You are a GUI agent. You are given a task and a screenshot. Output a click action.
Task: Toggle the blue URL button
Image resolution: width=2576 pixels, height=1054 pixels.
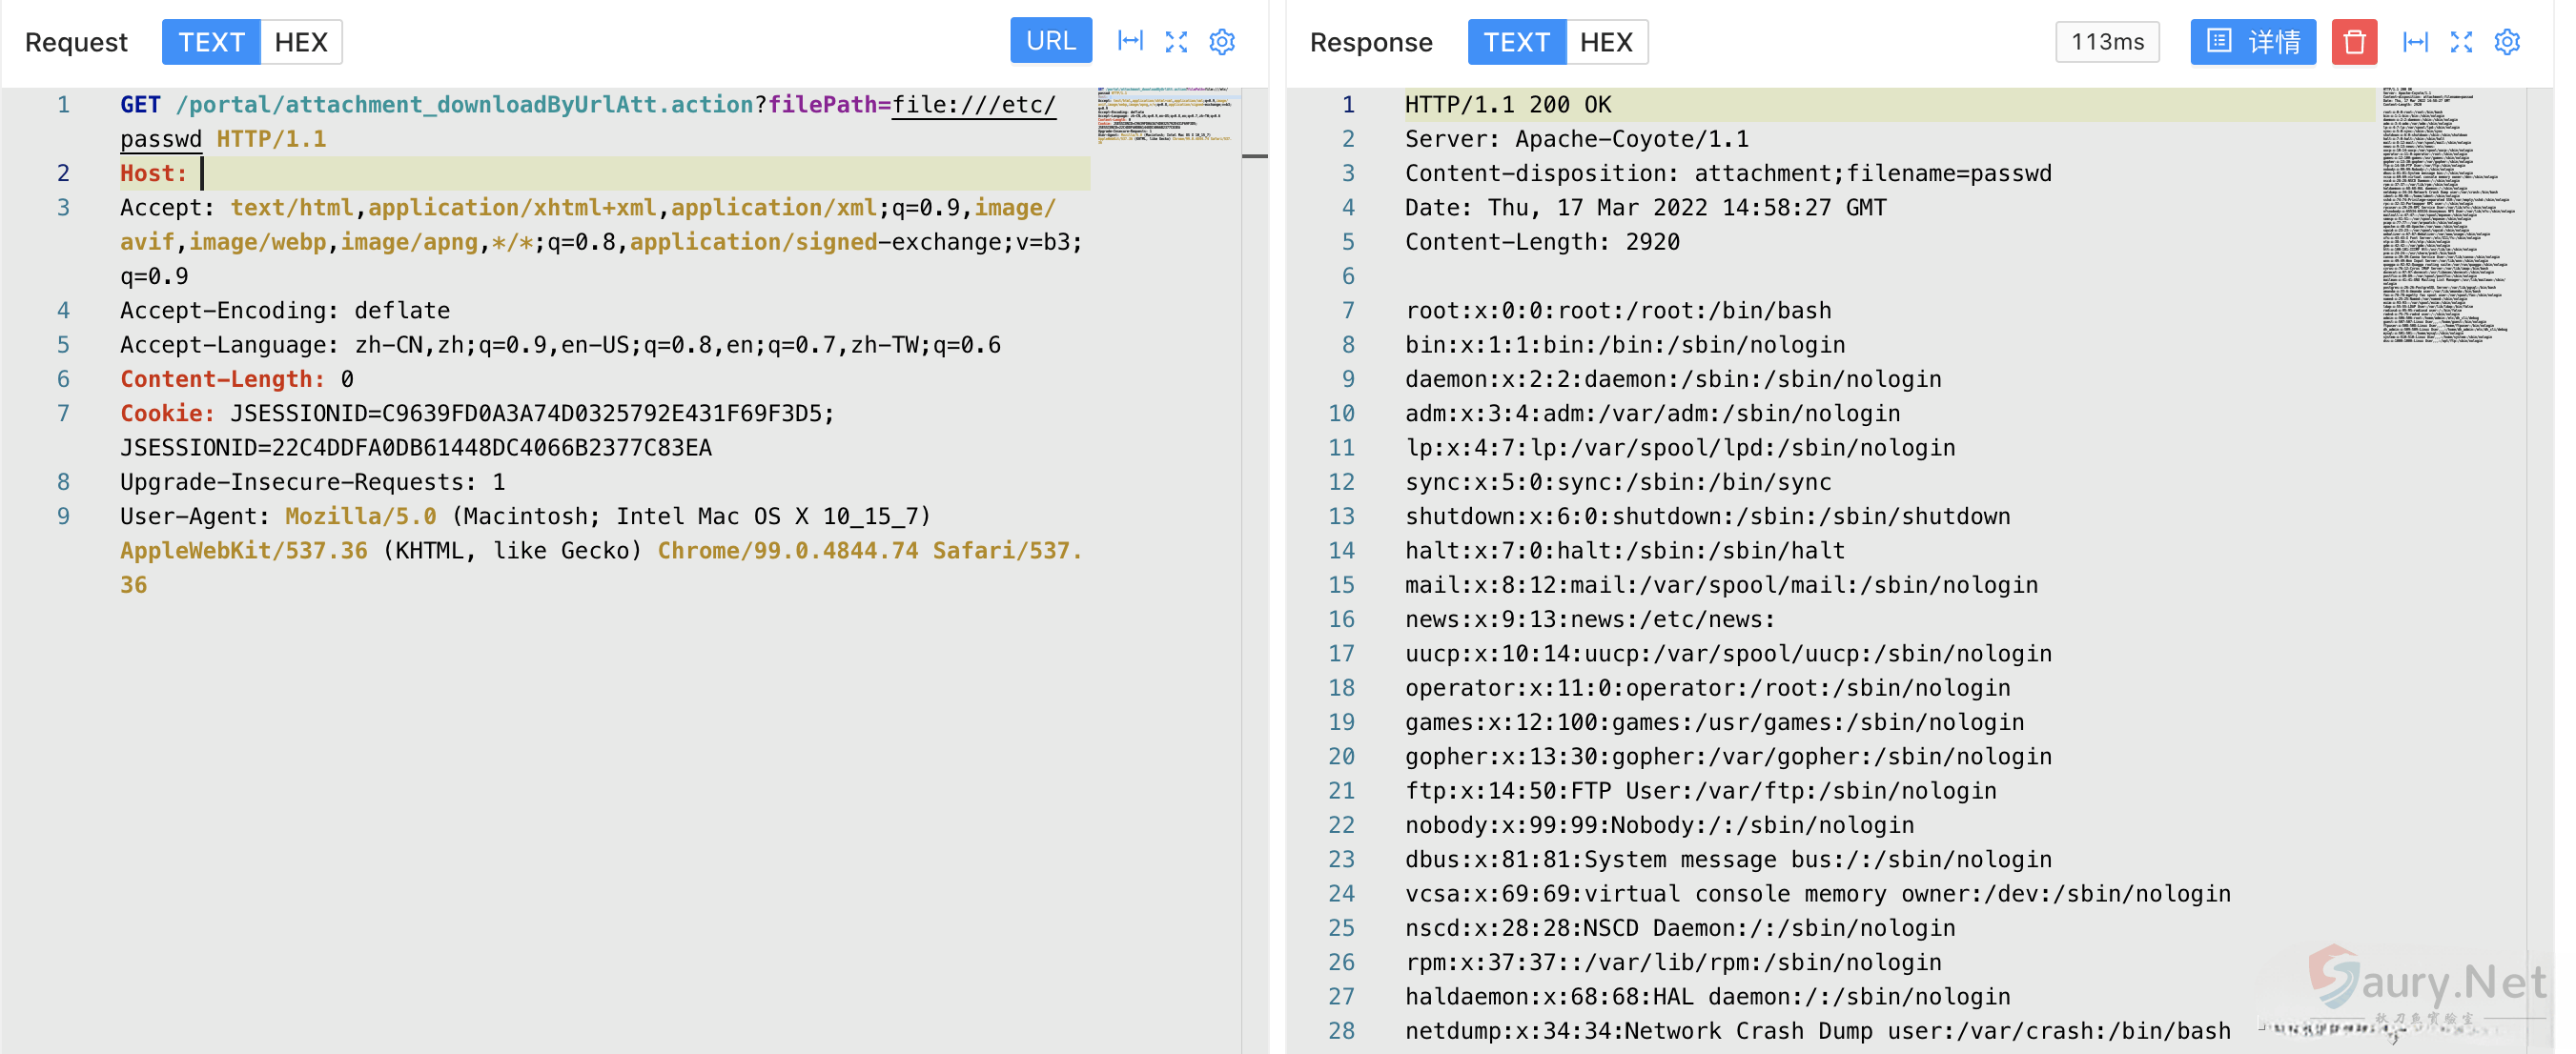(x=1050, y=41)
